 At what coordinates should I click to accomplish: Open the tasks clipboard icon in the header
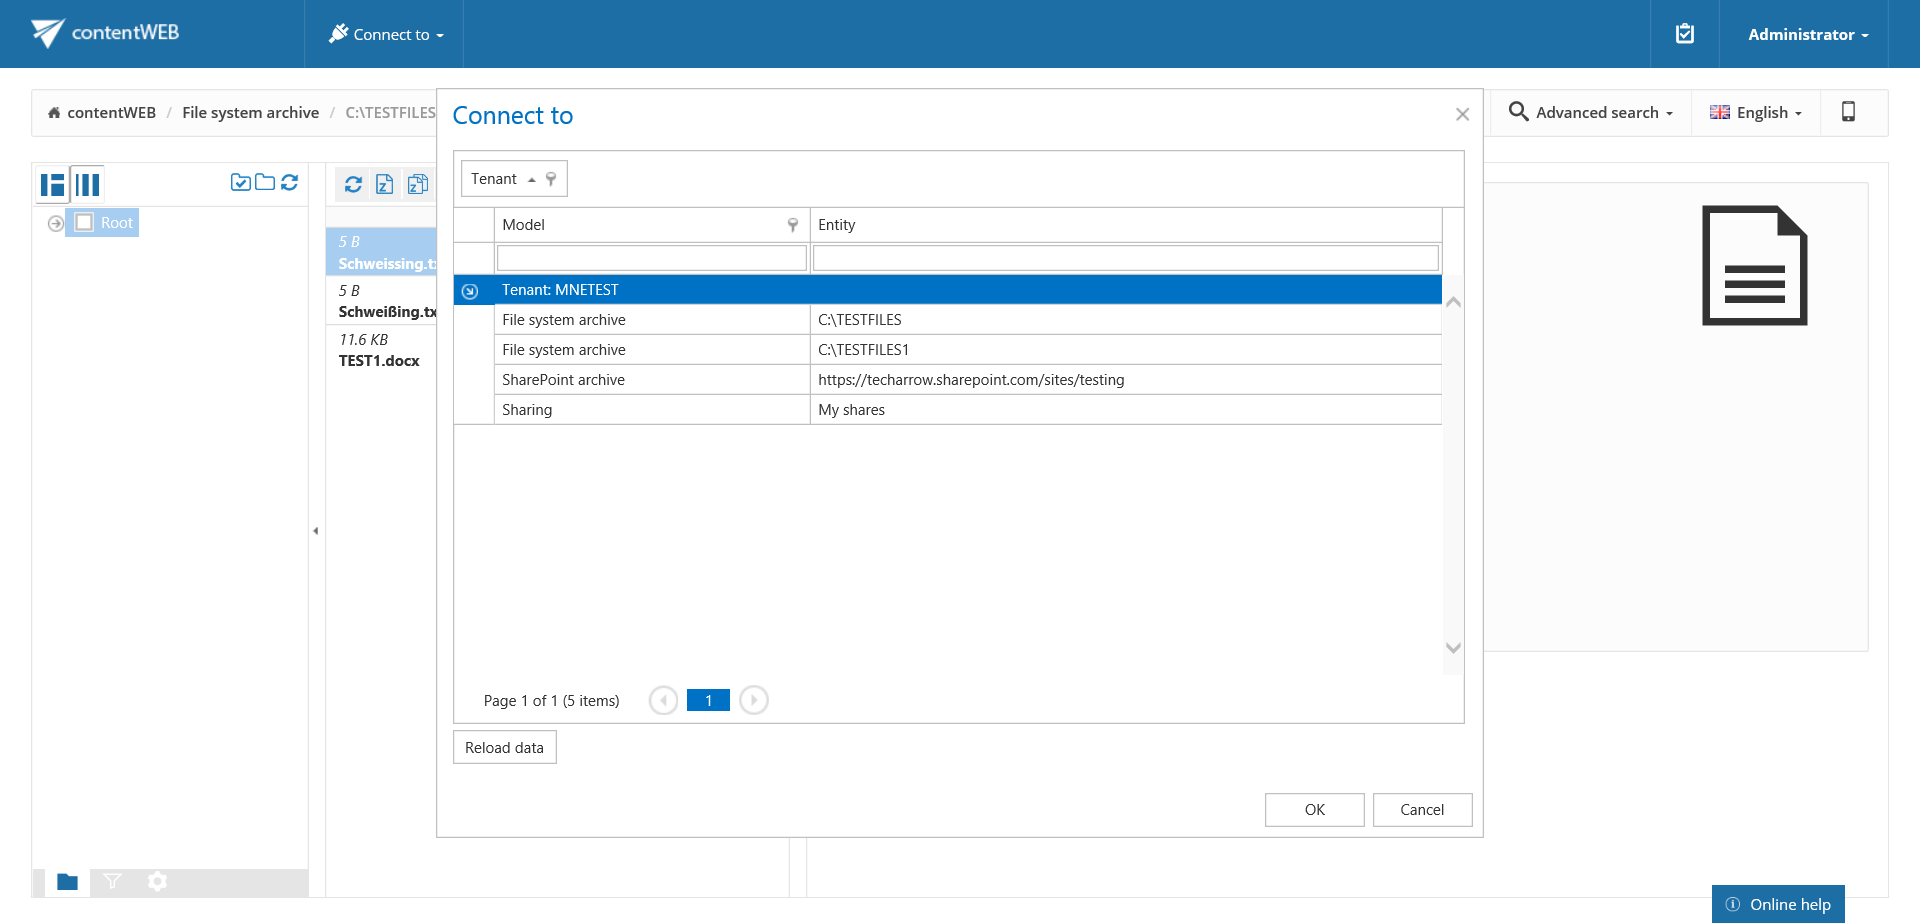[x=1685, y=34]
